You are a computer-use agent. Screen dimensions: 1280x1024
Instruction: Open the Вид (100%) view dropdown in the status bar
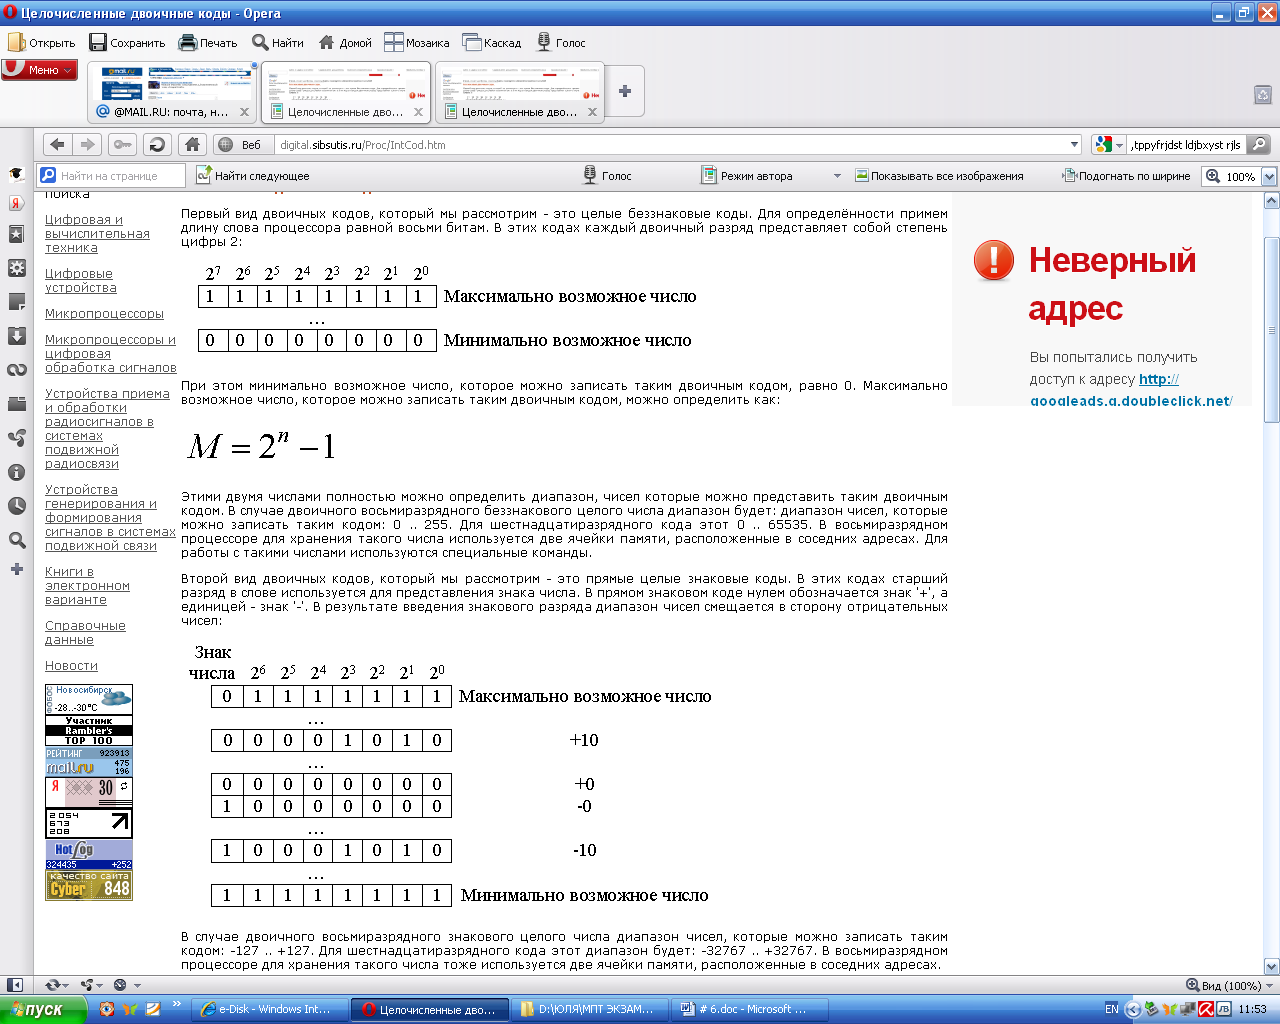(1232, 985)
